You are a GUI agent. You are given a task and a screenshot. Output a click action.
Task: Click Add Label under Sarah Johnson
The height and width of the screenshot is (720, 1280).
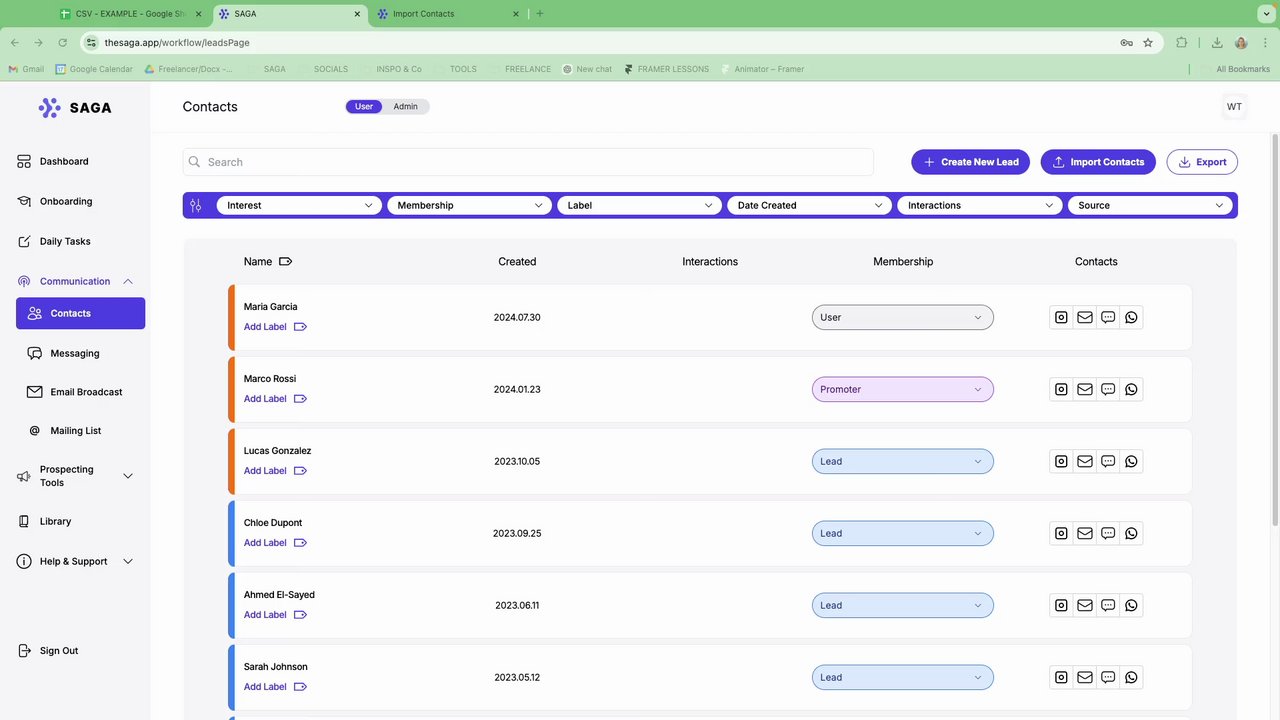click(x=265, y=687)
